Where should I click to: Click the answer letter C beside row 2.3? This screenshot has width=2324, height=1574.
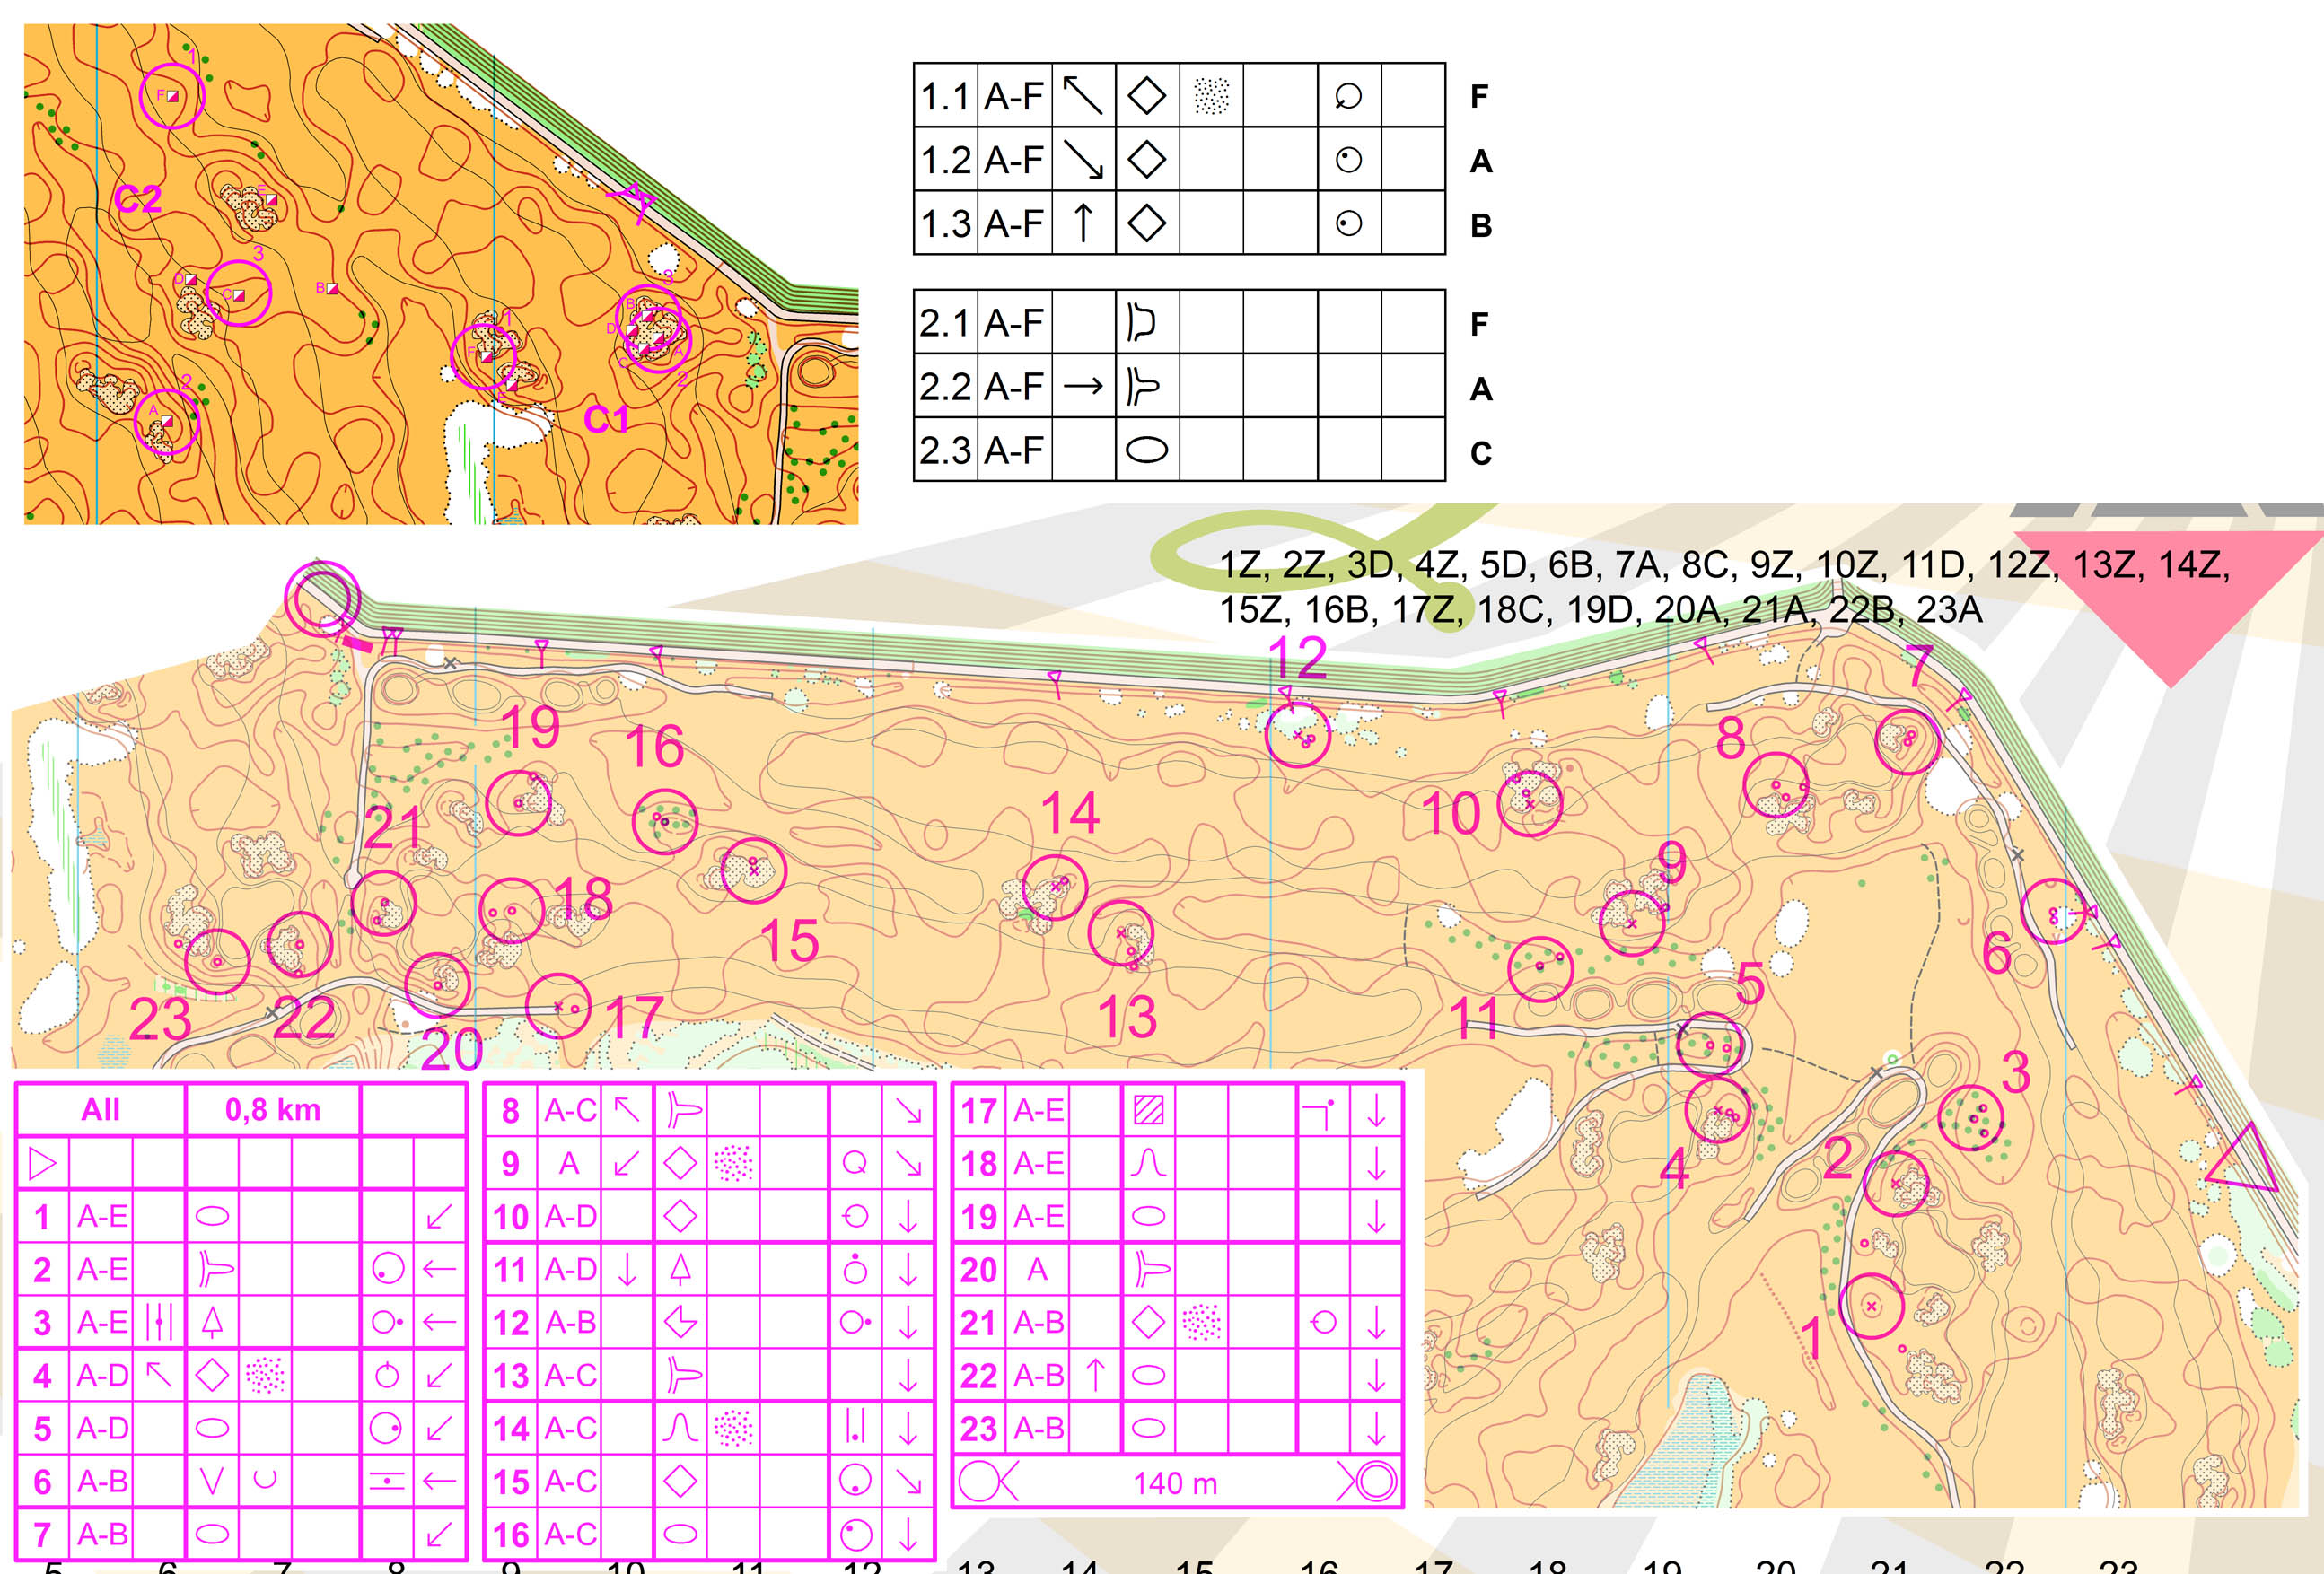(x=1480, y=453)
